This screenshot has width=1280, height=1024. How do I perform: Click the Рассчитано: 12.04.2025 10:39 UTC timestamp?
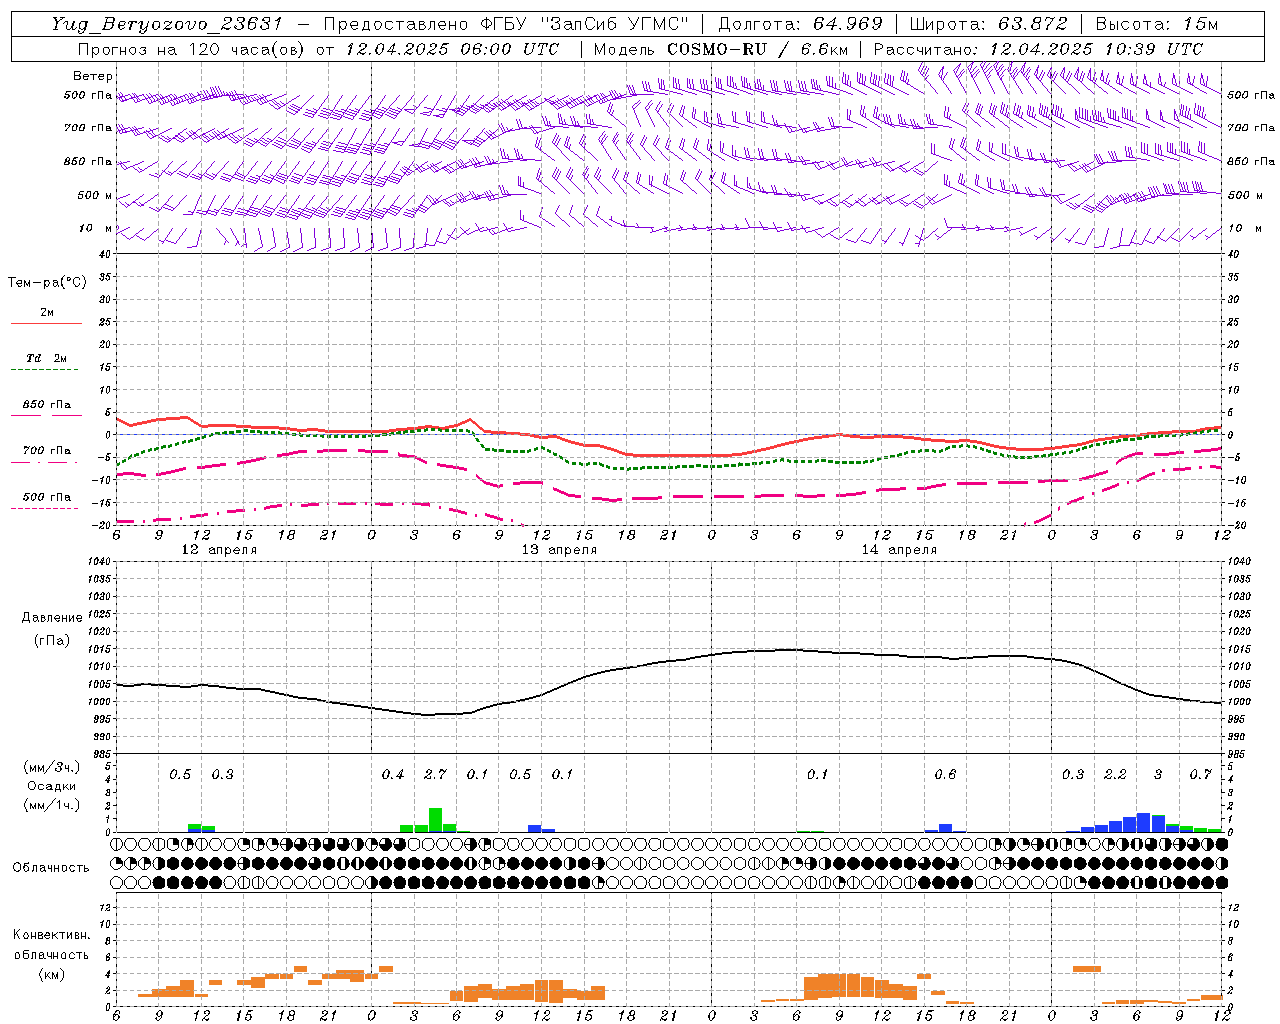tap(1038, 49)
